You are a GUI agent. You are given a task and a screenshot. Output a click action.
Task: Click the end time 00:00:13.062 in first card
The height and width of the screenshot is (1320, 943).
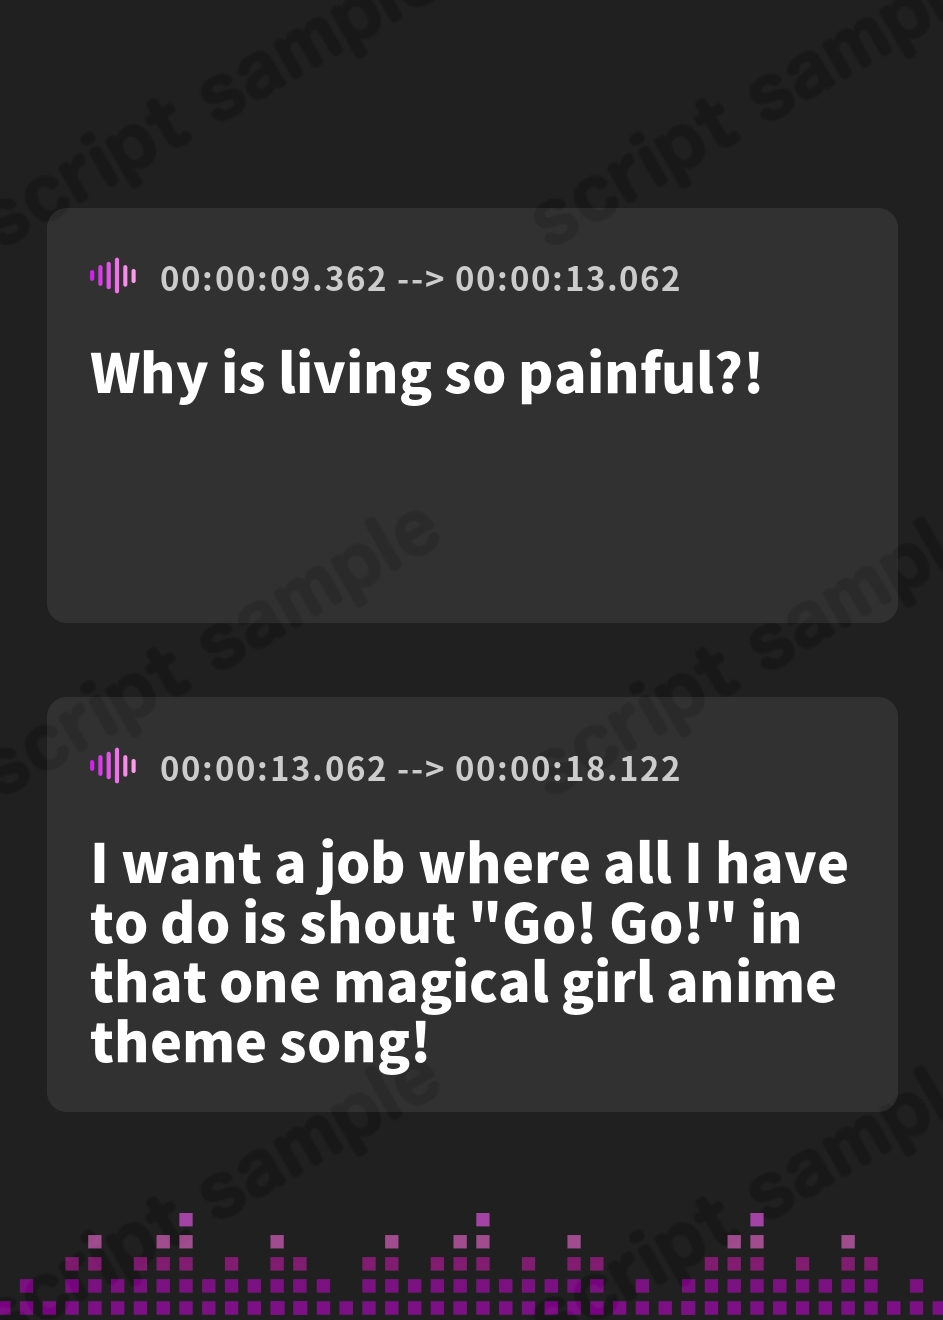point(568,278)
